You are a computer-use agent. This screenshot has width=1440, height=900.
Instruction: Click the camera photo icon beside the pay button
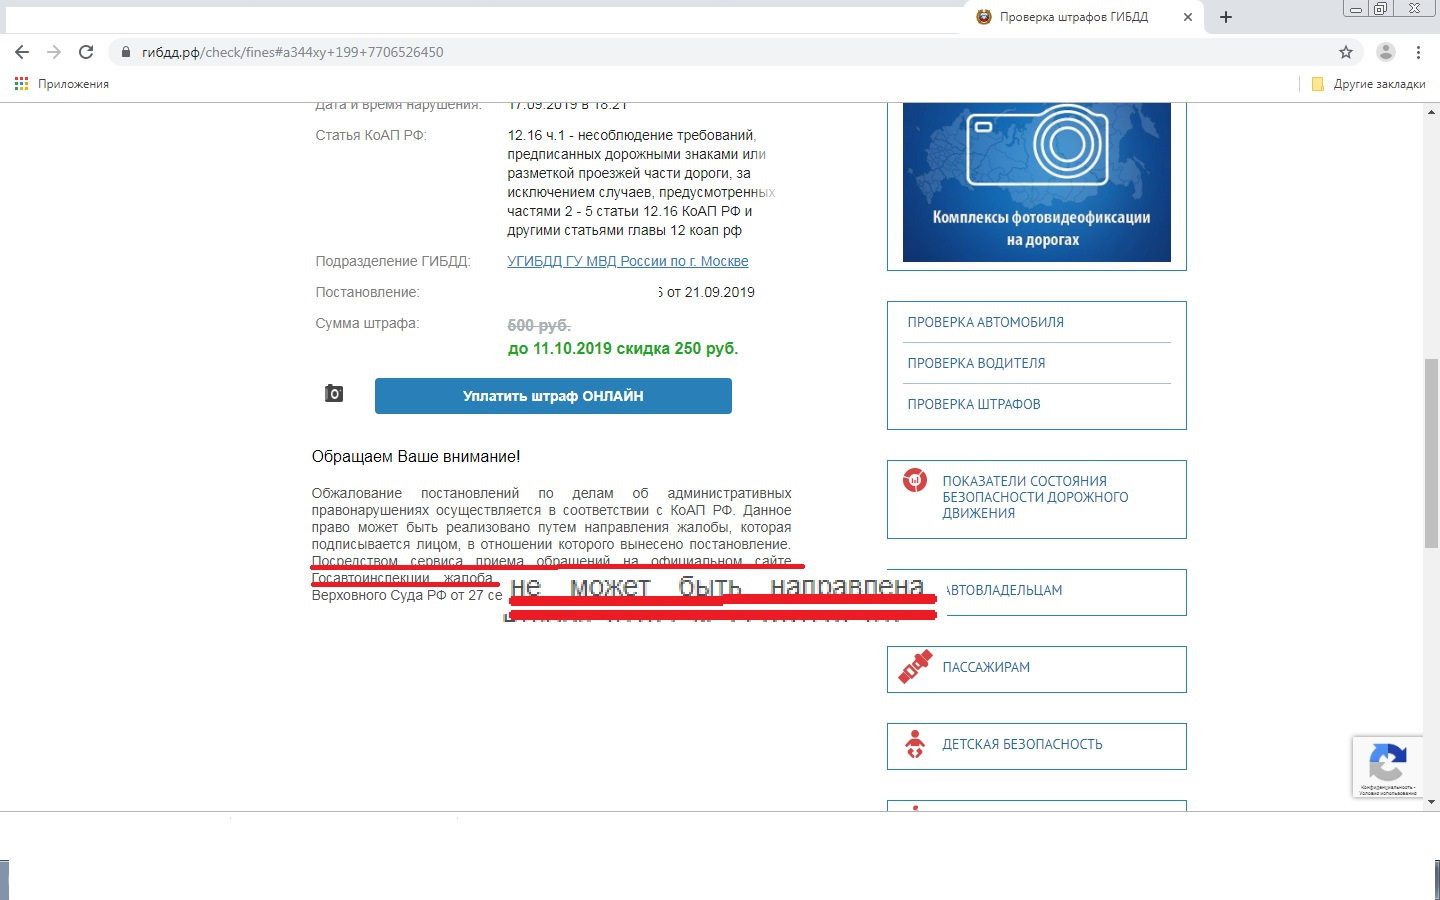(334, 394)
